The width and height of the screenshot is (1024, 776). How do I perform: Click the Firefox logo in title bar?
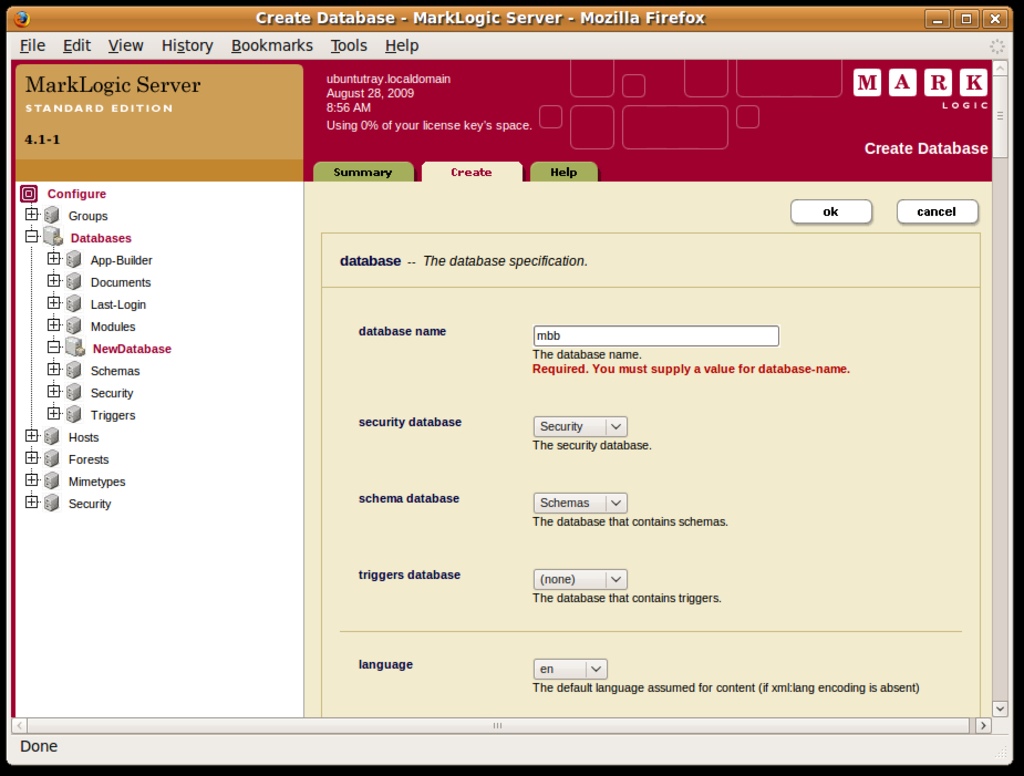point(21,18)
